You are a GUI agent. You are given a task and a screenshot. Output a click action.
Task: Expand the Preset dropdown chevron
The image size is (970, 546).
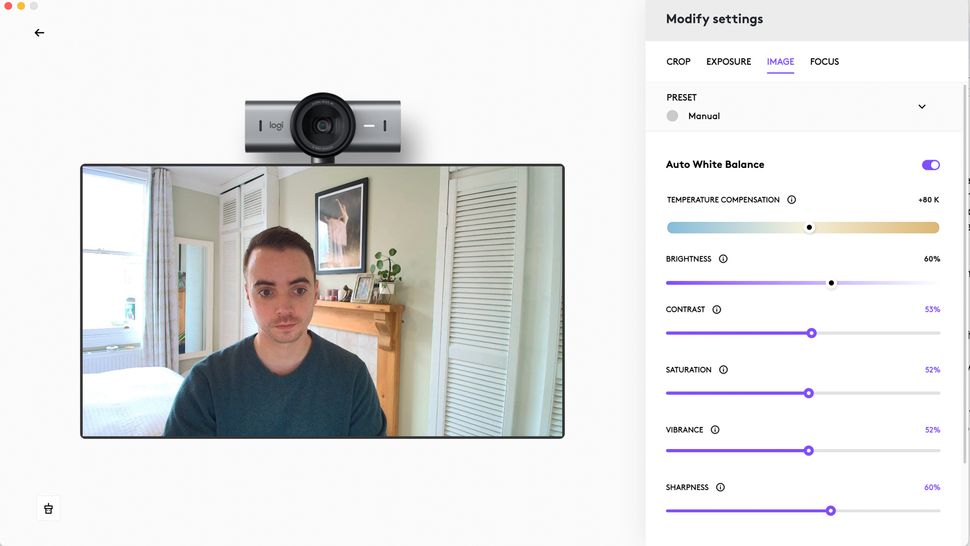(x=922, y=106)
